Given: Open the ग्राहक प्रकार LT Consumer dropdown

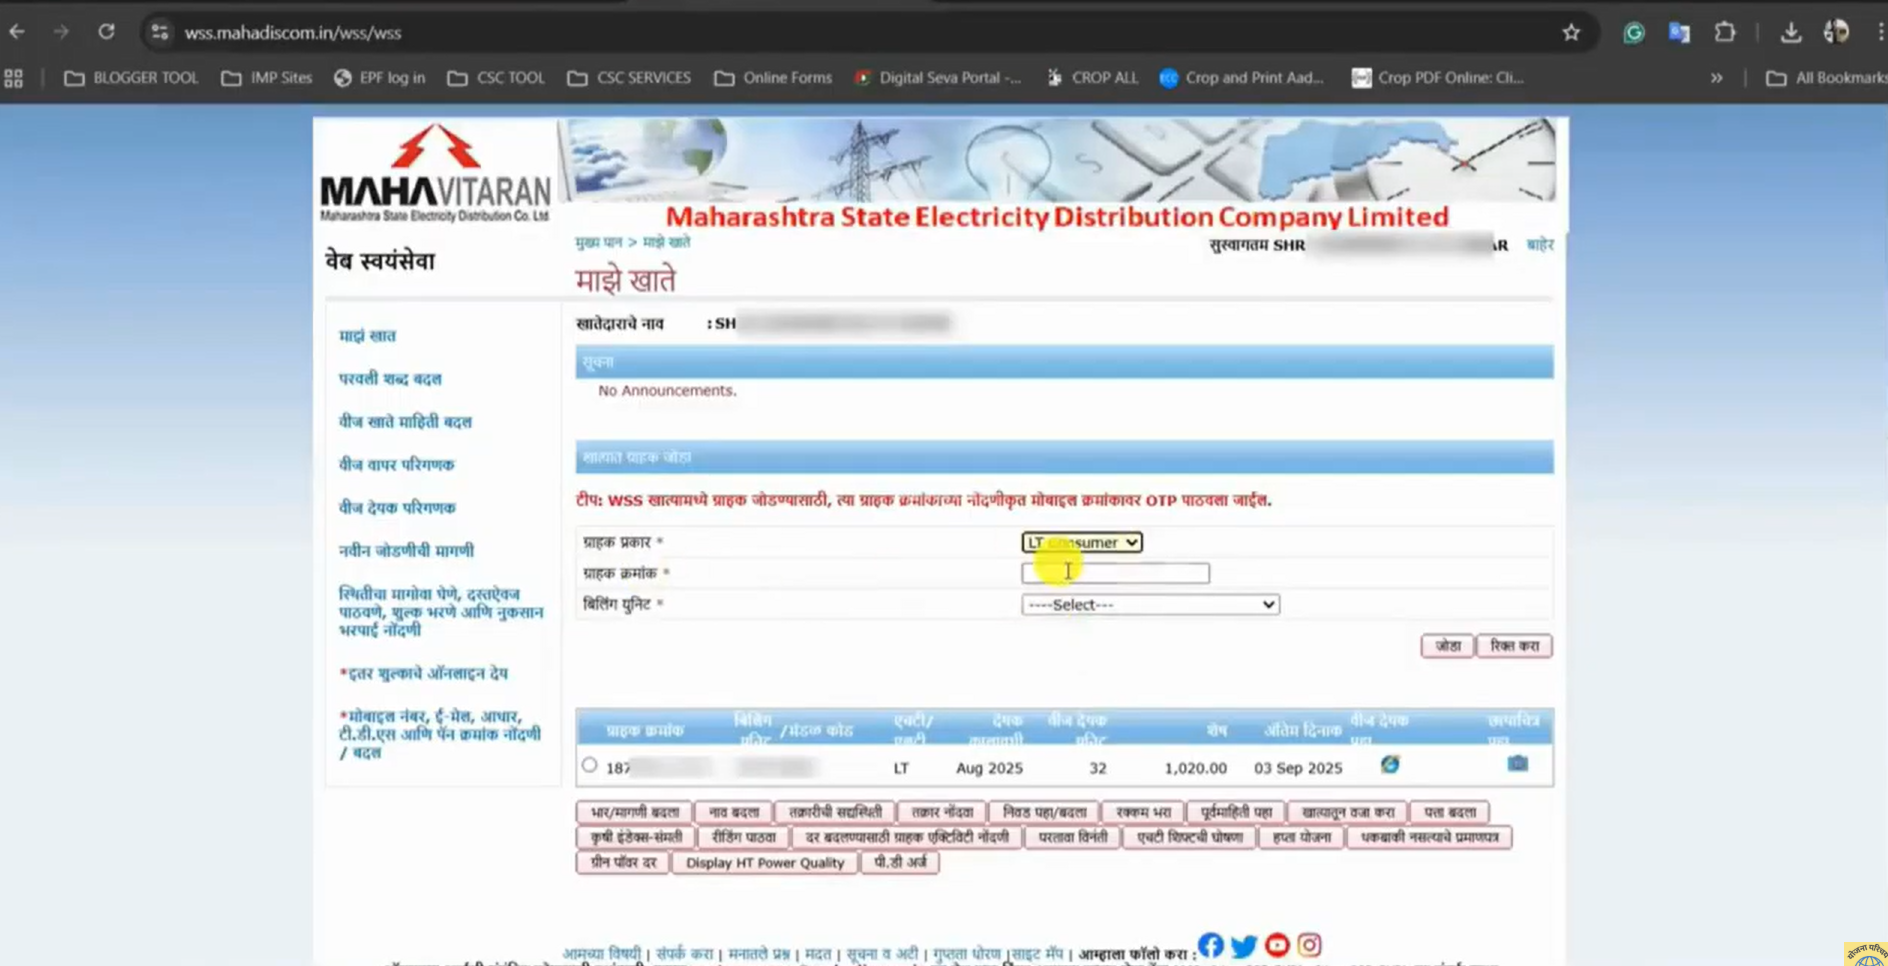Looking at the screenshot, I should pyautogui.click(x=1080, y=542).
